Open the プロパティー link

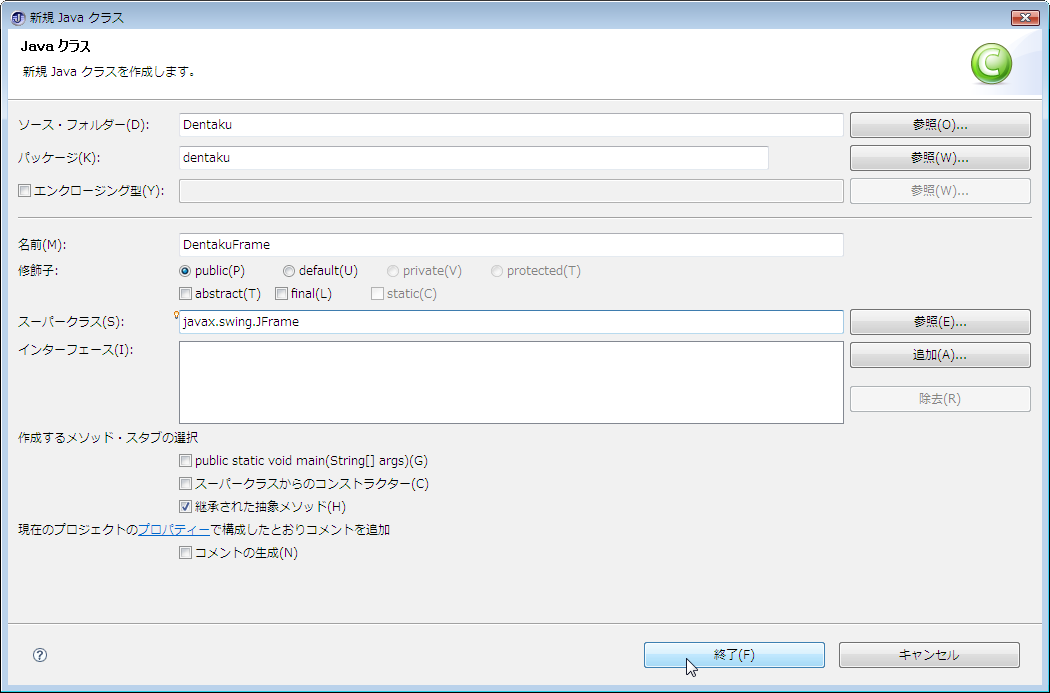[174, 530]
